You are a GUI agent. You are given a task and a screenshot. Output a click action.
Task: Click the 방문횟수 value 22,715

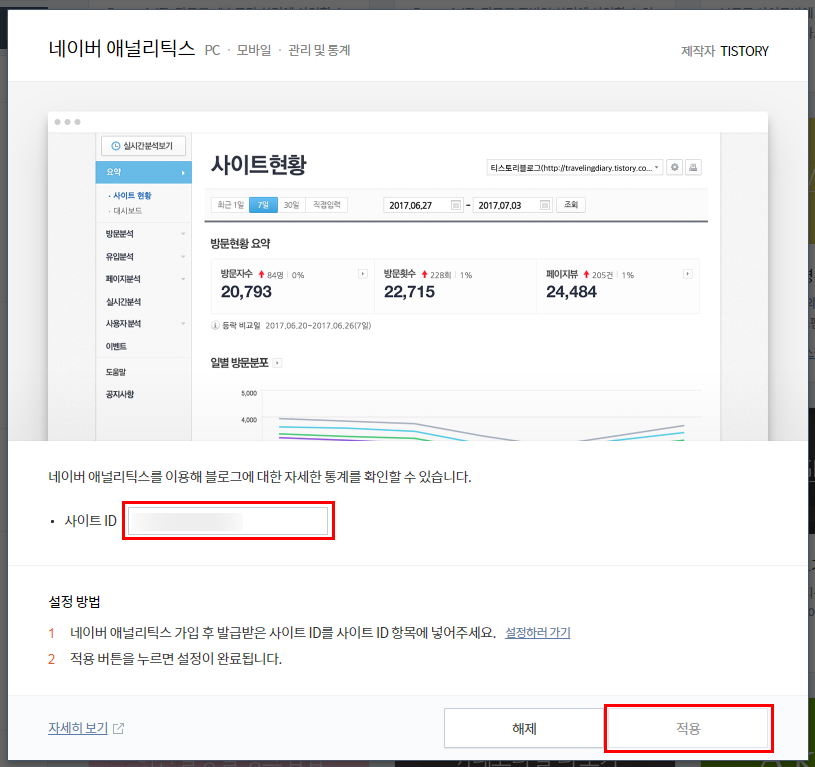pos(409,292)
